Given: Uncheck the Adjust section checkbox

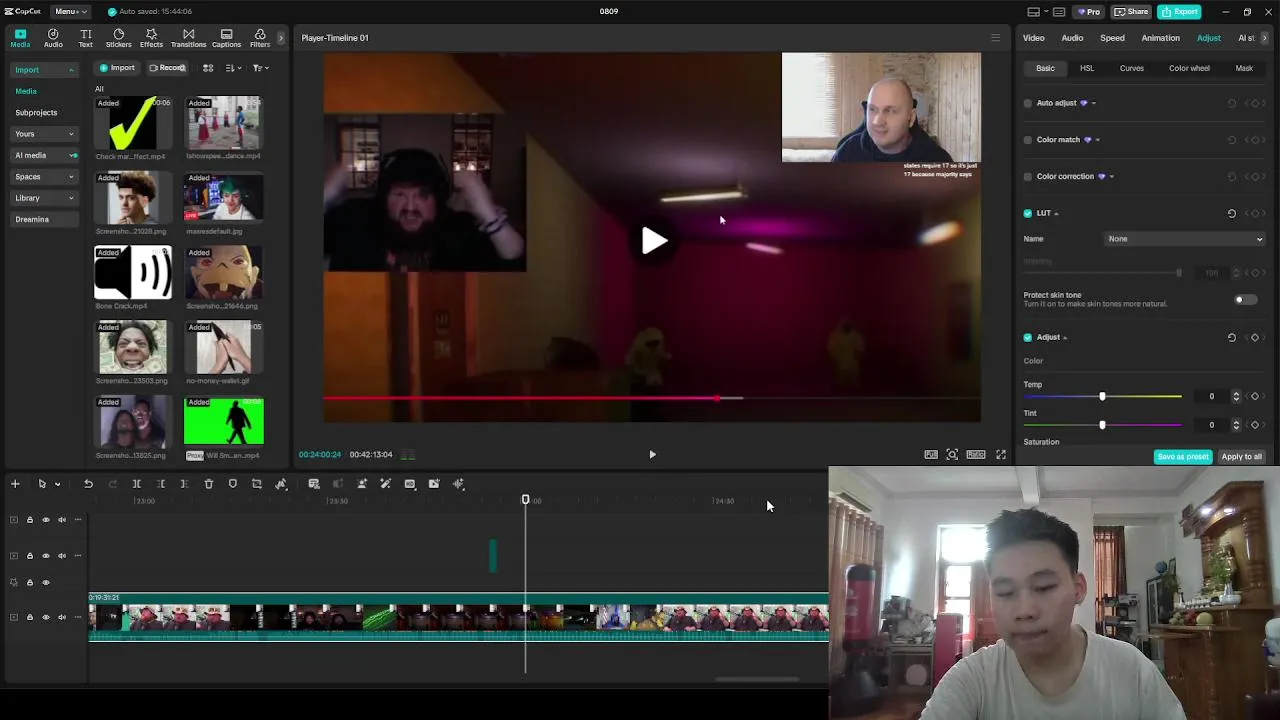Looking at the screenshot, I should coord(1028,337).
